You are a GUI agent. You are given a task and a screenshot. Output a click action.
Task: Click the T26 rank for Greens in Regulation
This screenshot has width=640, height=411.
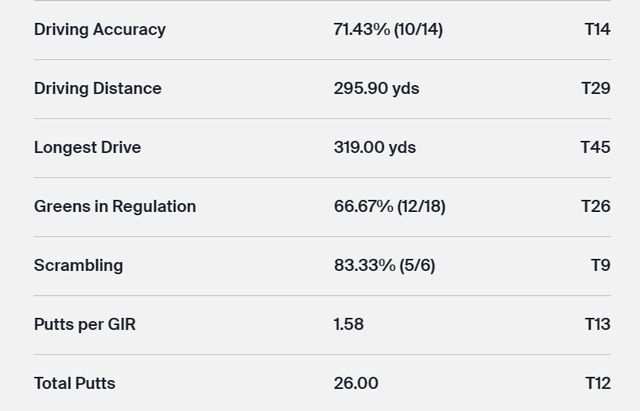tap(596, 206)
